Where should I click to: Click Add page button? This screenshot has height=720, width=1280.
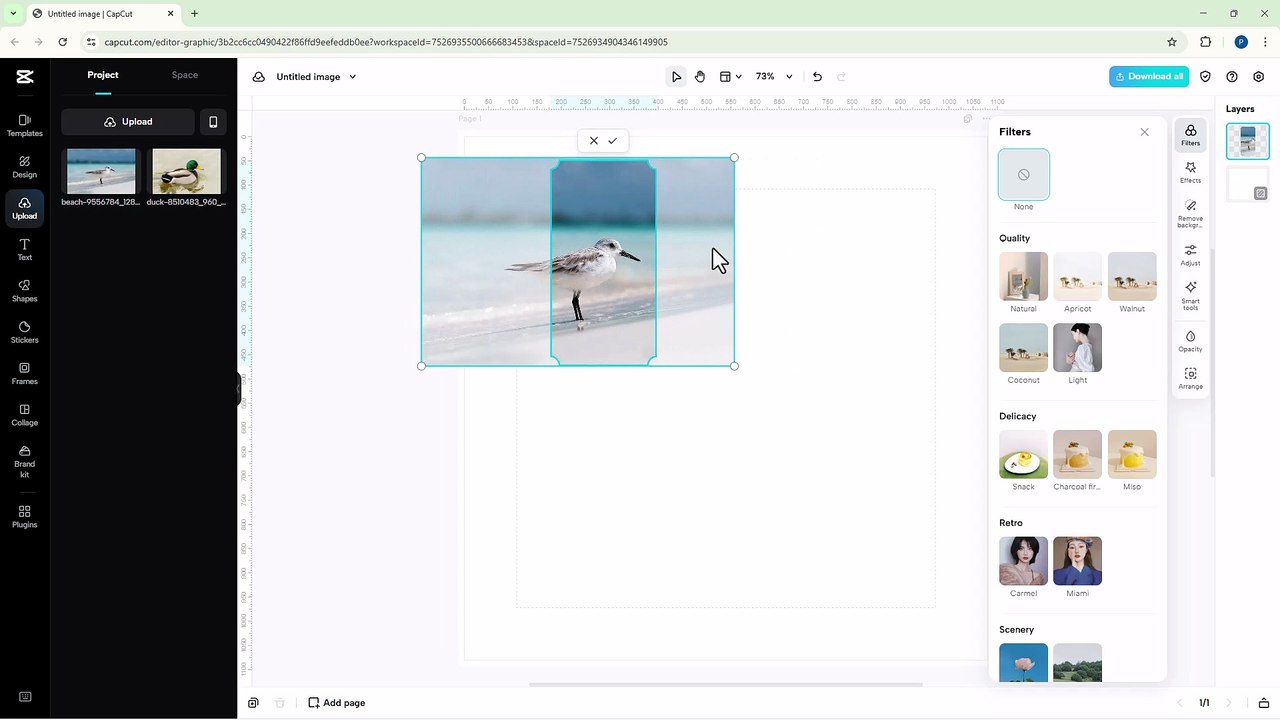point(337,703)
